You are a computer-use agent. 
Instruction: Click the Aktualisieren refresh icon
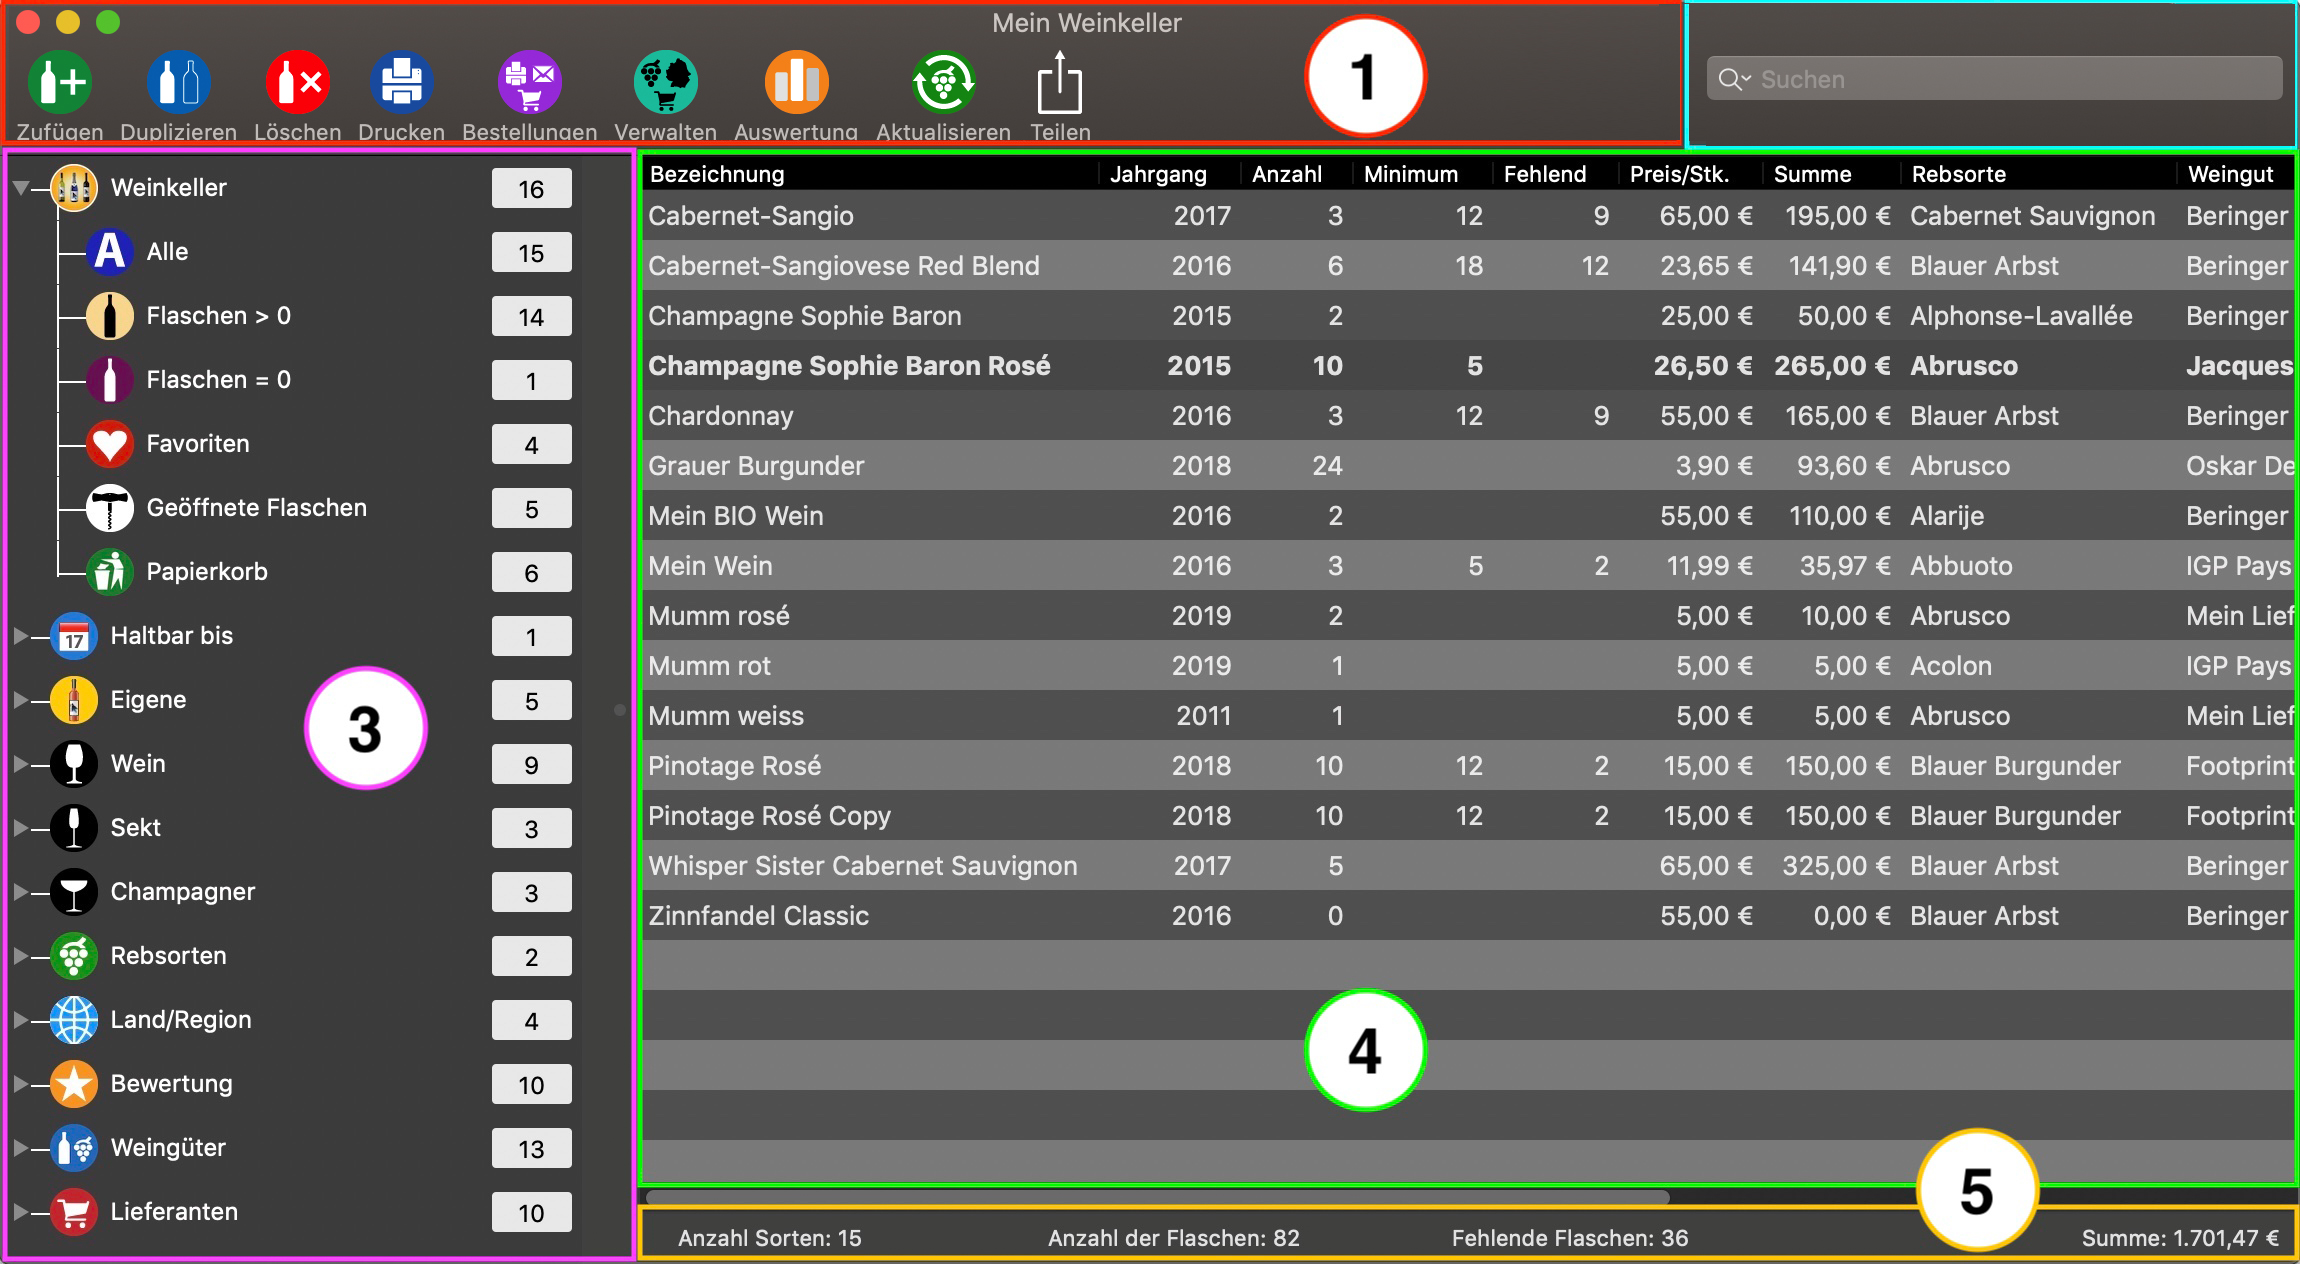coord(943,82)
